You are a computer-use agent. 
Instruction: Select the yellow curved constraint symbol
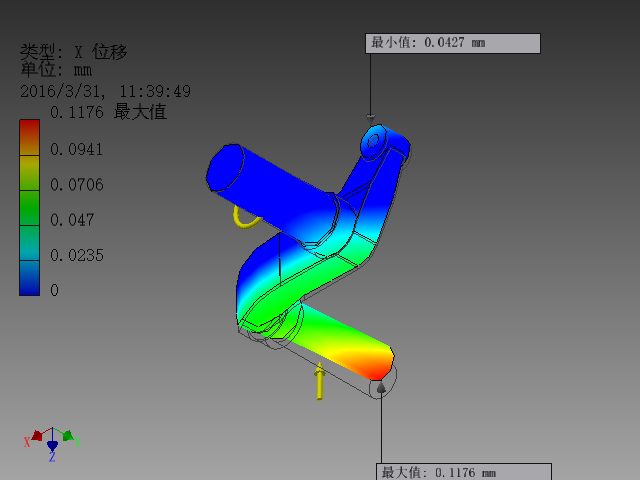click(x=246, y=217)
